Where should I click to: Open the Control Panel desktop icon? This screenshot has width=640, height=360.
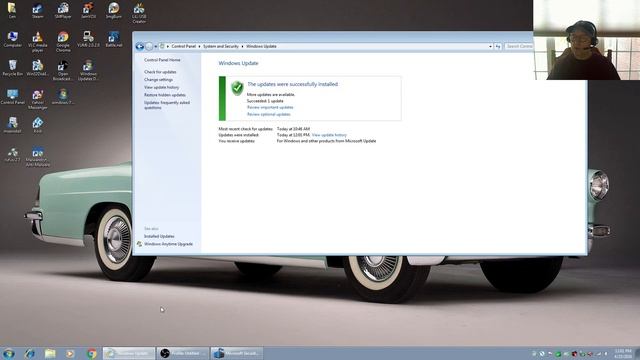coord(12,97)
